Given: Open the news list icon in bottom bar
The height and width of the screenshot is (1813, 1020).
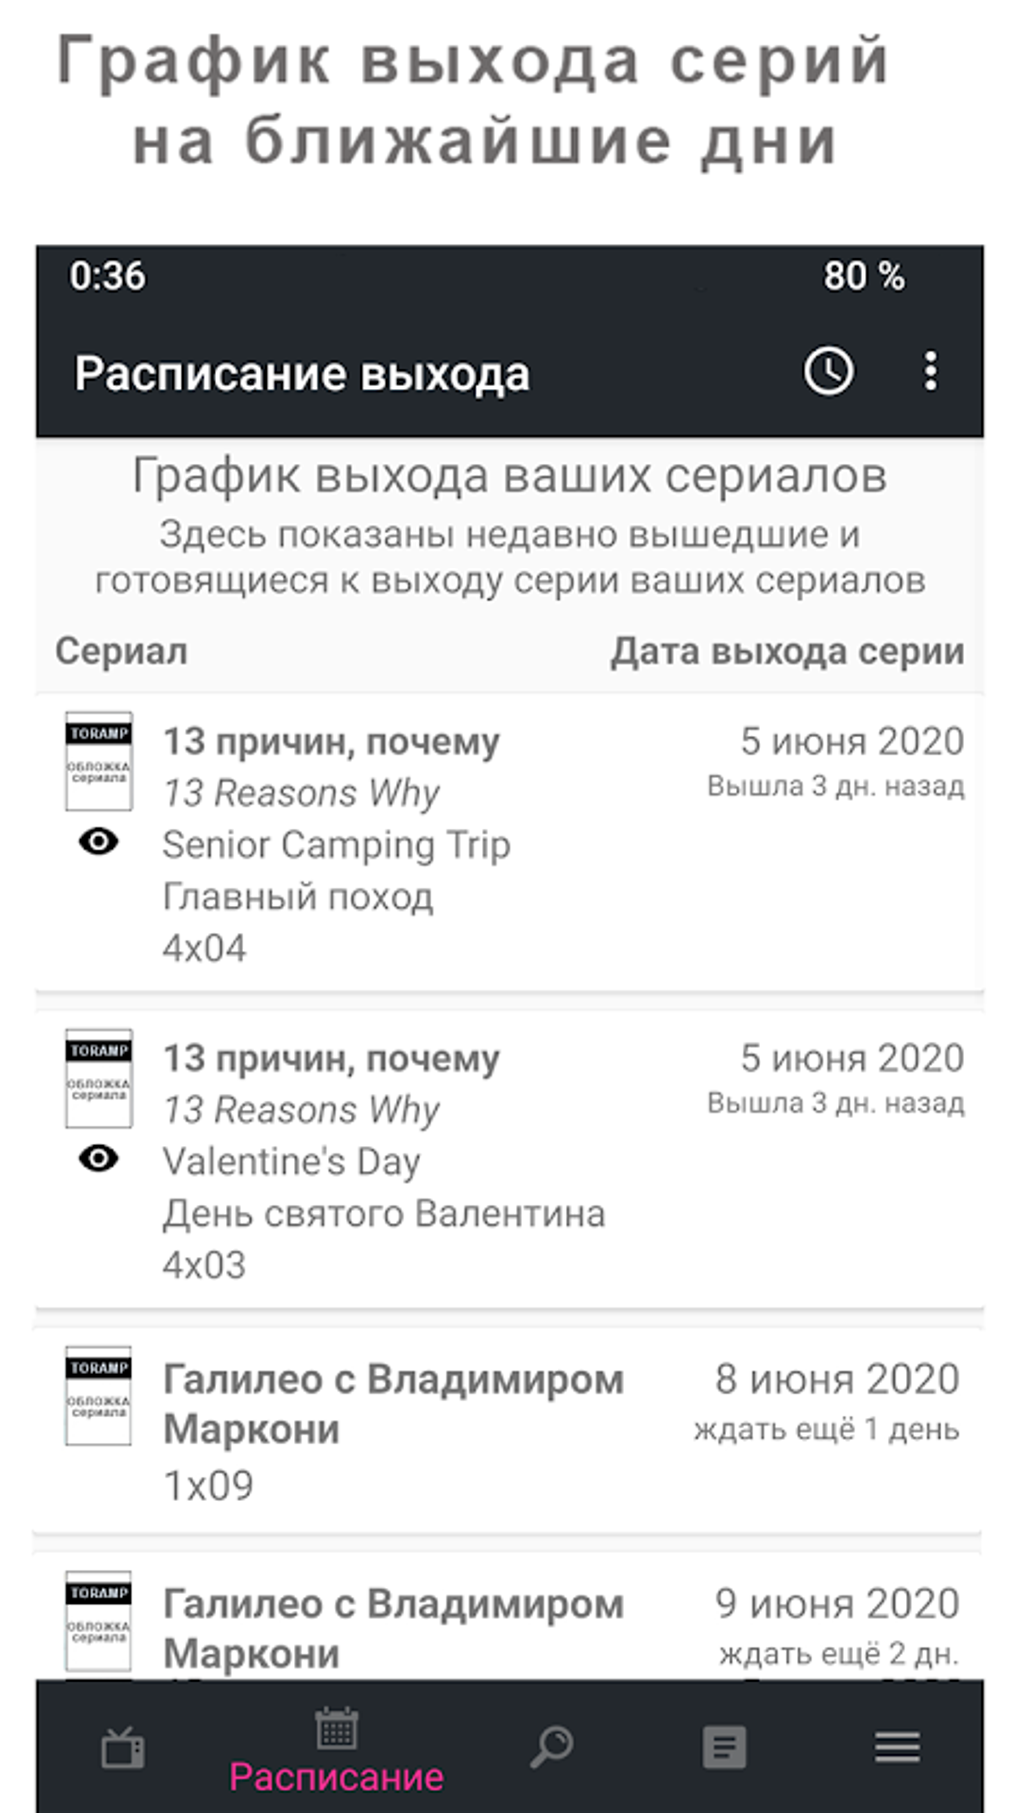Looking at the screenshot, I should point(724,1747).
